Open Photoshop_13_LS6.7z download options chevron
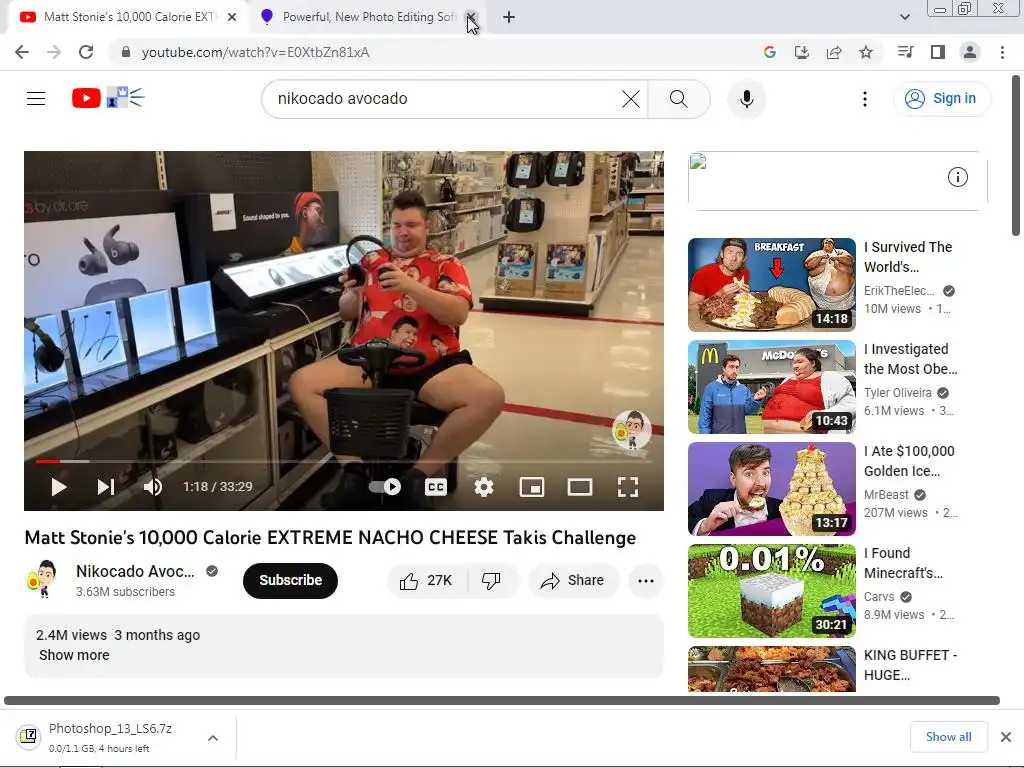The width and height of the screenshot is (1024, 768). (213, 738)
